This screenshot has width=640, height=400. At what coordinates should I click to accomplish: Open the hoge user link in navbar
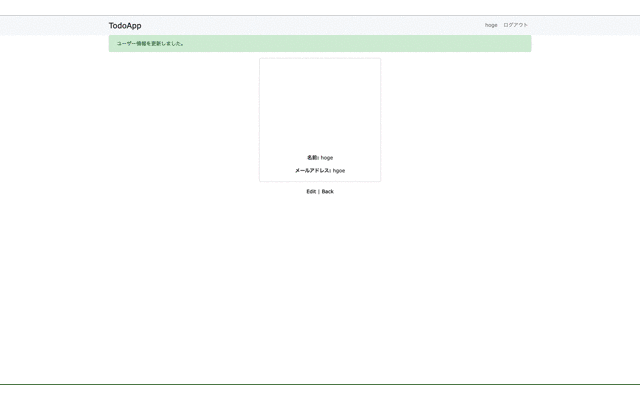click(x=491, y=25)
